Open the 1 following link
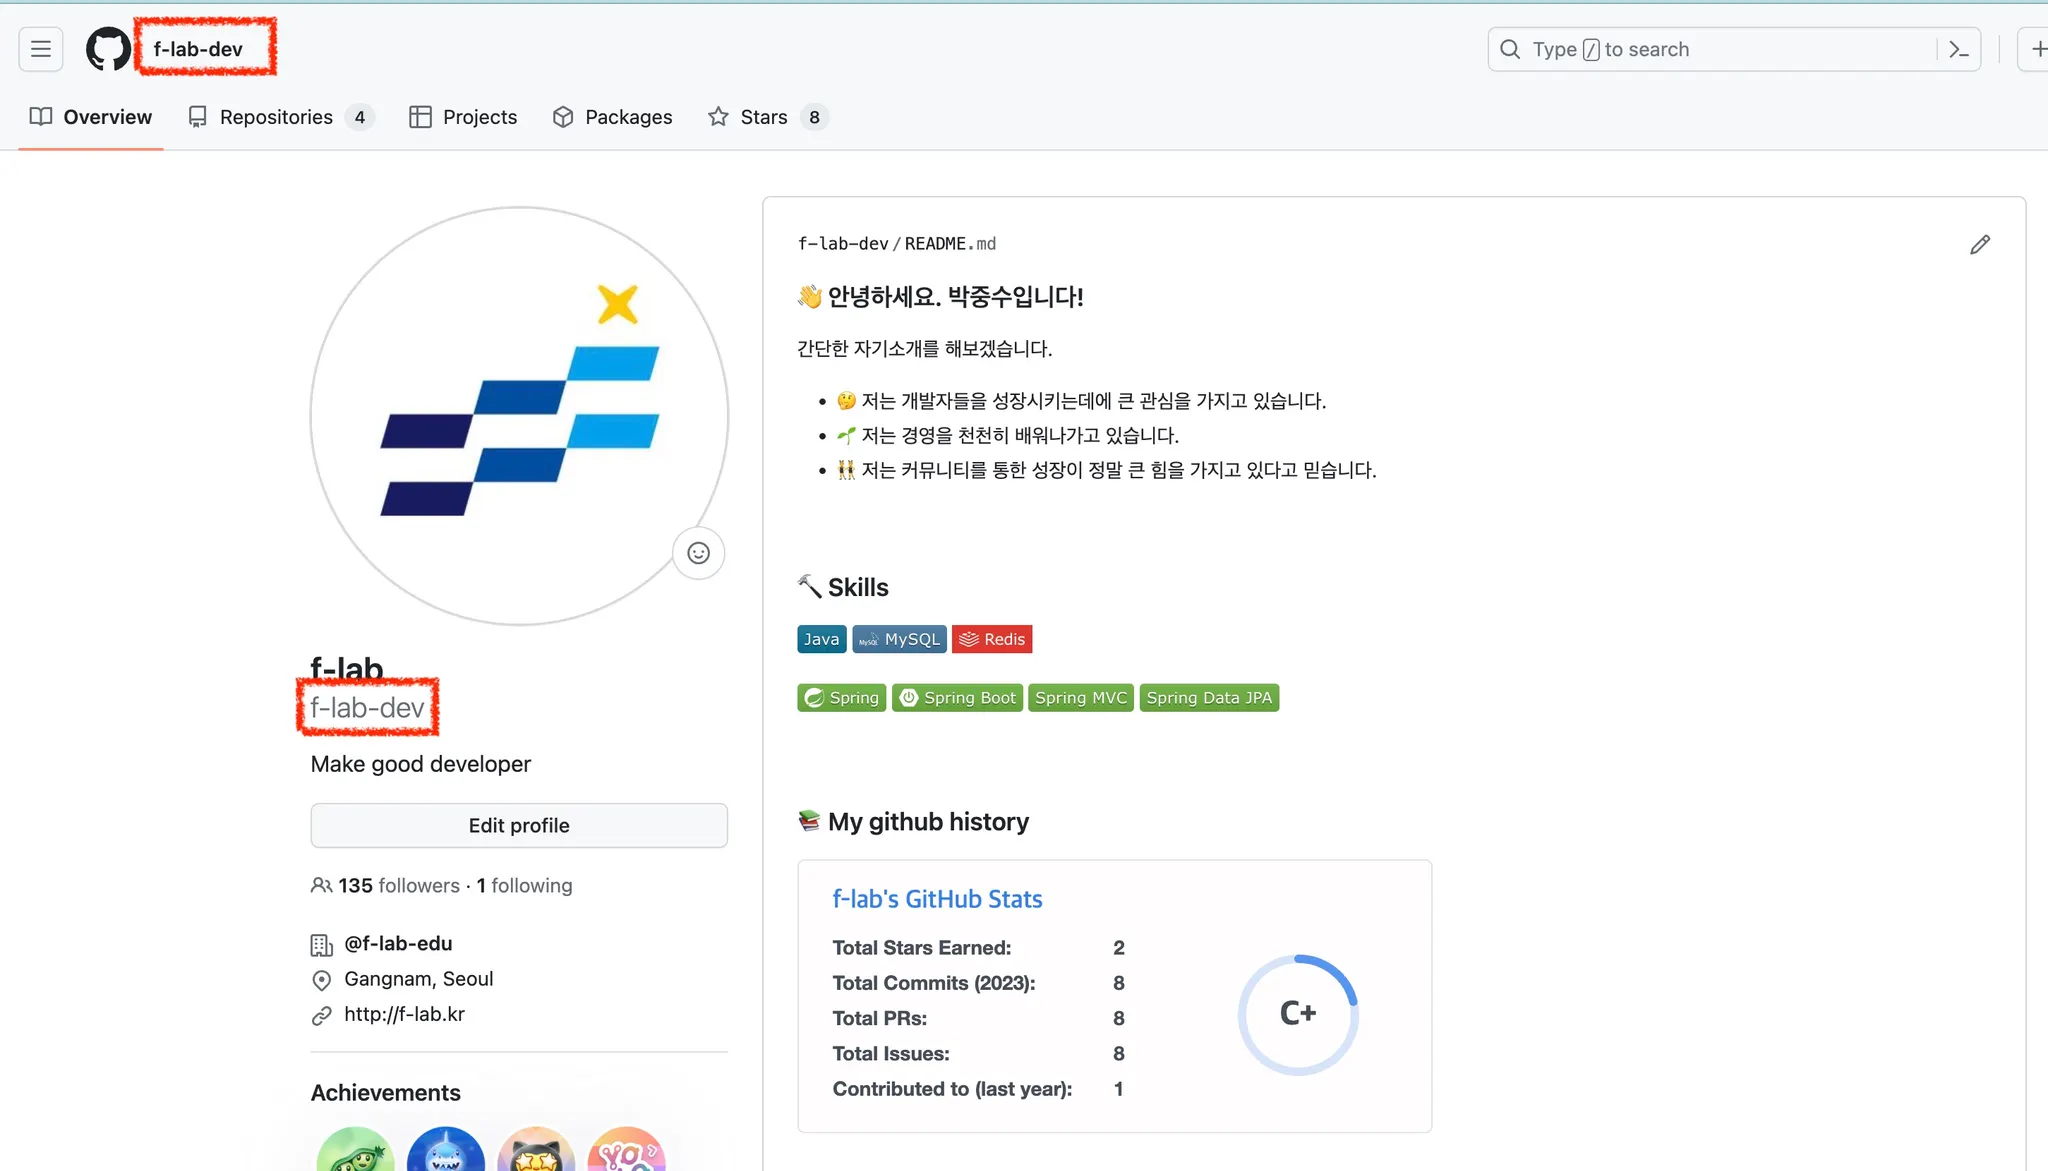Screen dimensions: 2048x1171 coord(524,885)
